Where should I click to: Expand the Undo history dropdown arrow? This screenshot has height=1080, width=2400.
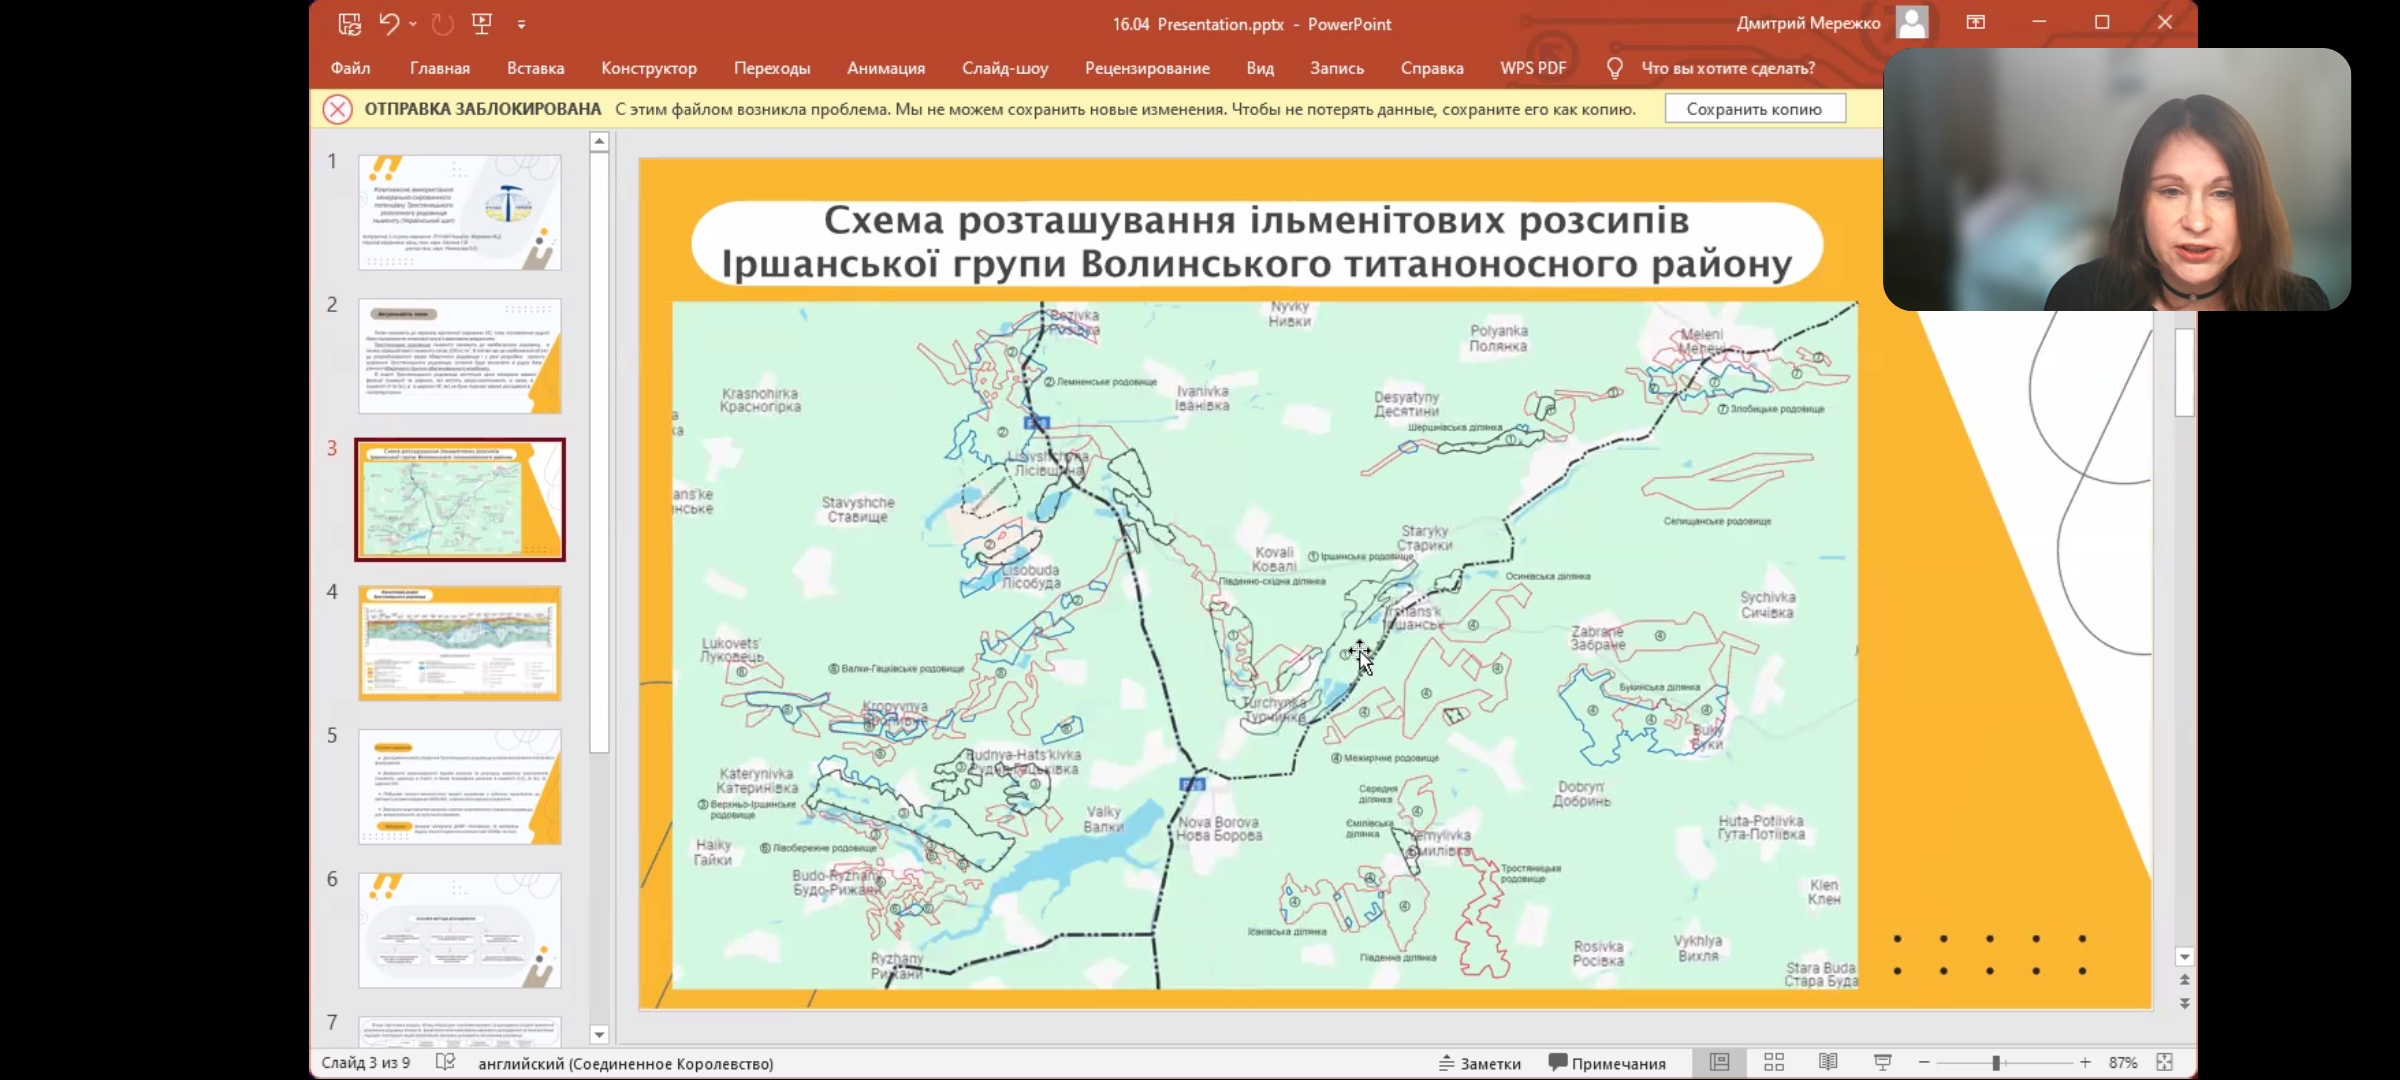[x=413, y=24]
